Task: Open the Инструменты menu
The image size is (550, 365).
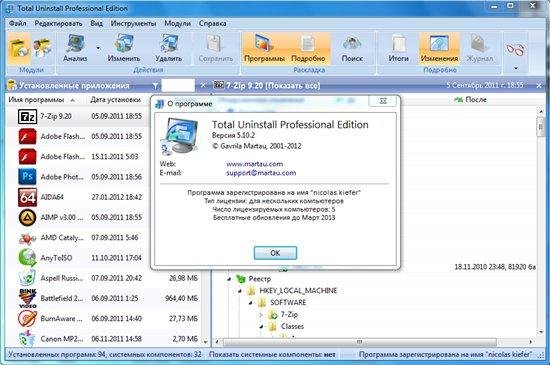Action: (133, 23)
